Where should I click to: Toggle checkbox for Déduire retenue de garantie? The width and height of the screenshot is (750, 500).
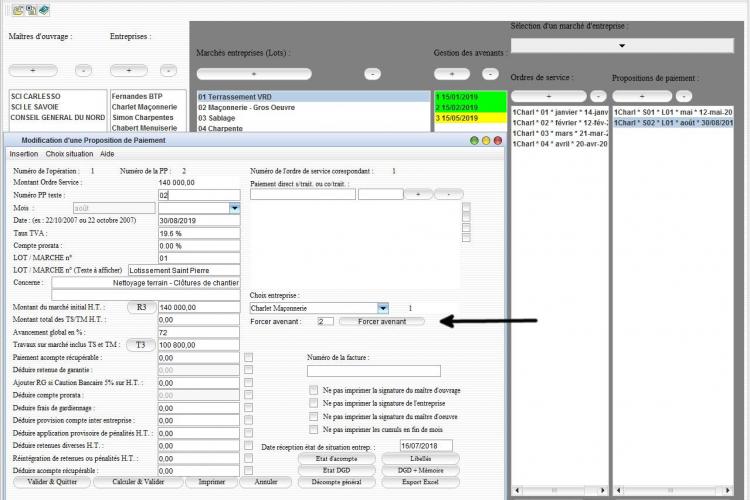click(249, 370)
